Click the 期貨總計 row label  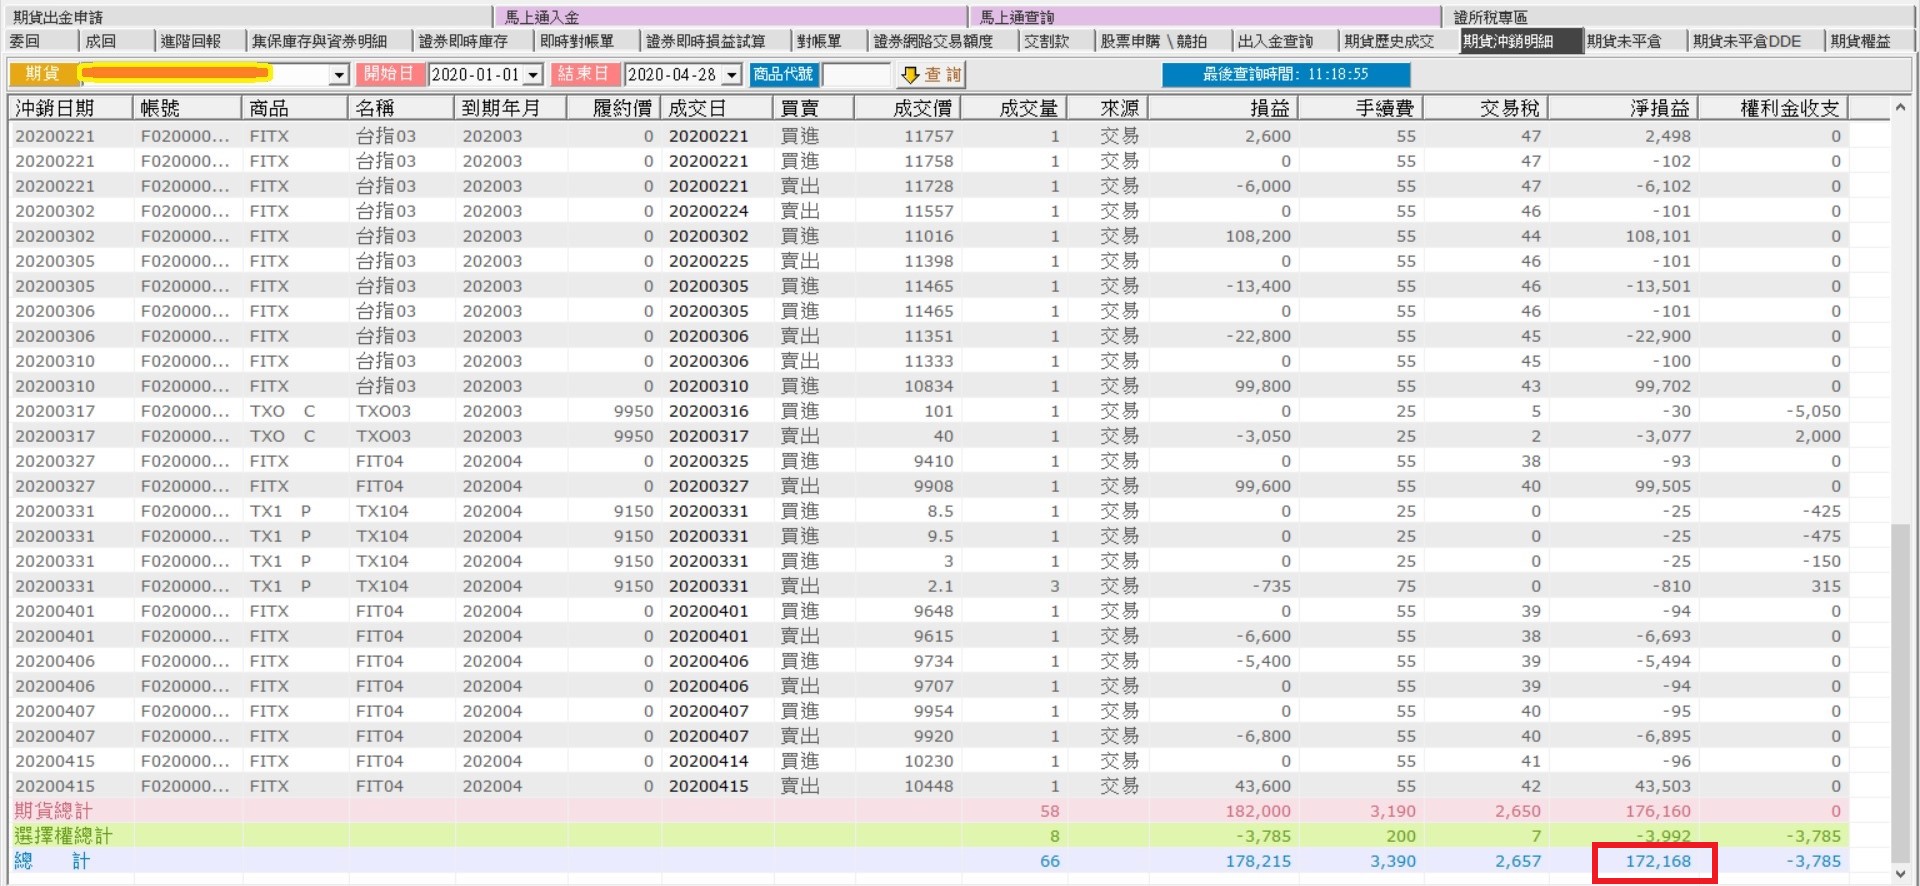pyautogui.click(x=53, y=811)
